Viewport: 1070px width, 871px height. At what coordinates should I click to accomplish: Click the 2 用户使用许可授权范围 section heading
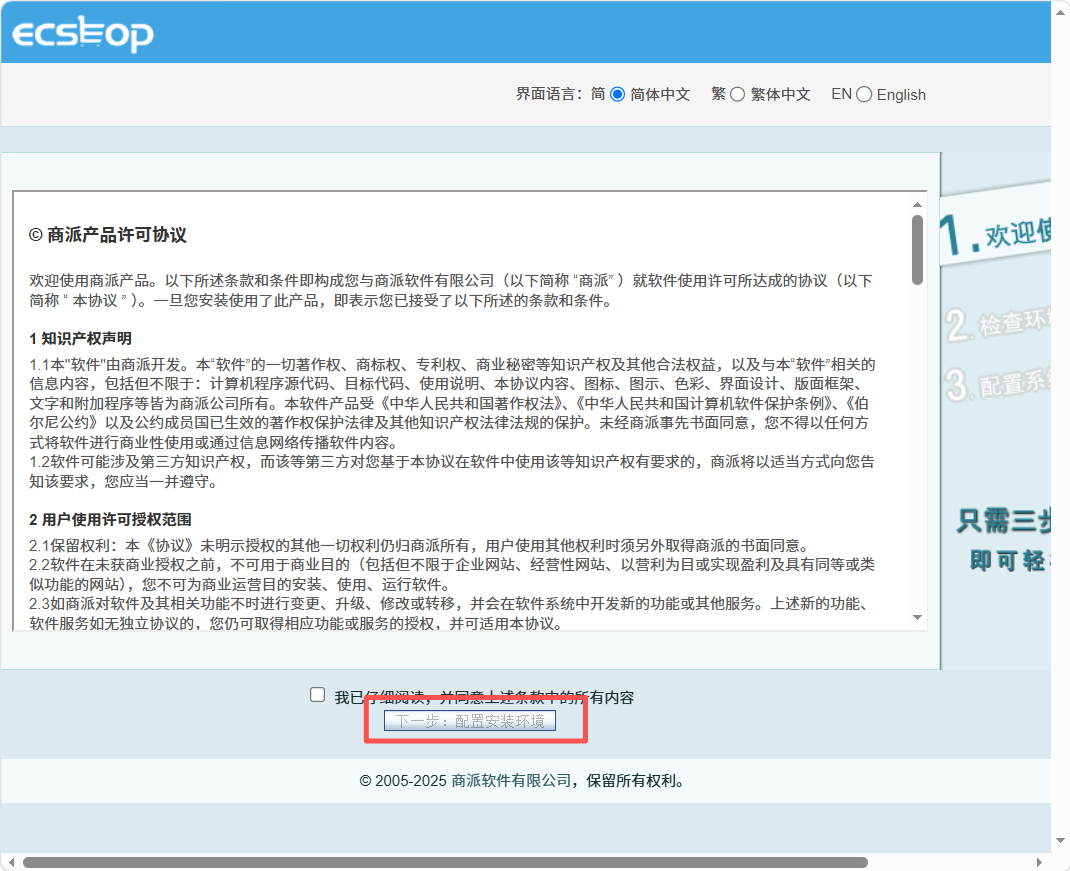[x=110, y=519]
